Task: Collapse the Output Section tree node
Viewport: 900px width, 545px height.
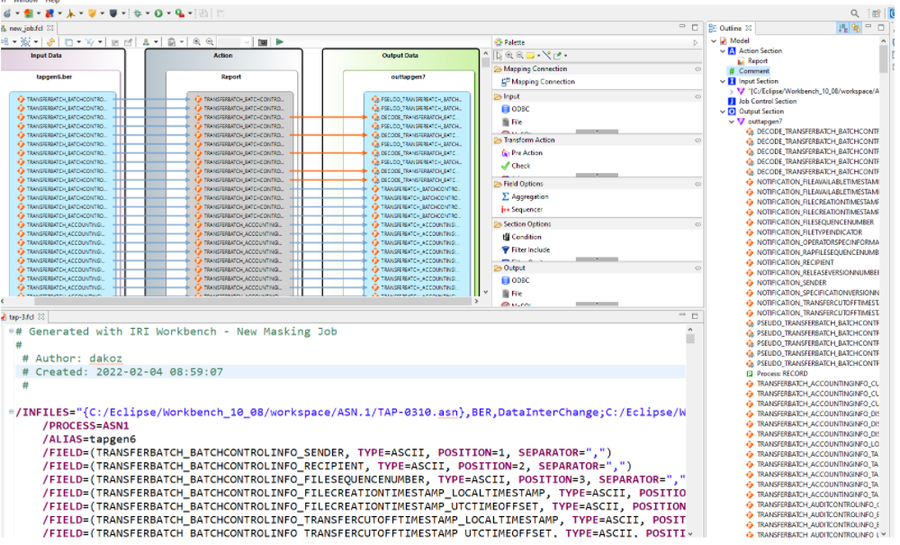Action: [x=722, y=111]
